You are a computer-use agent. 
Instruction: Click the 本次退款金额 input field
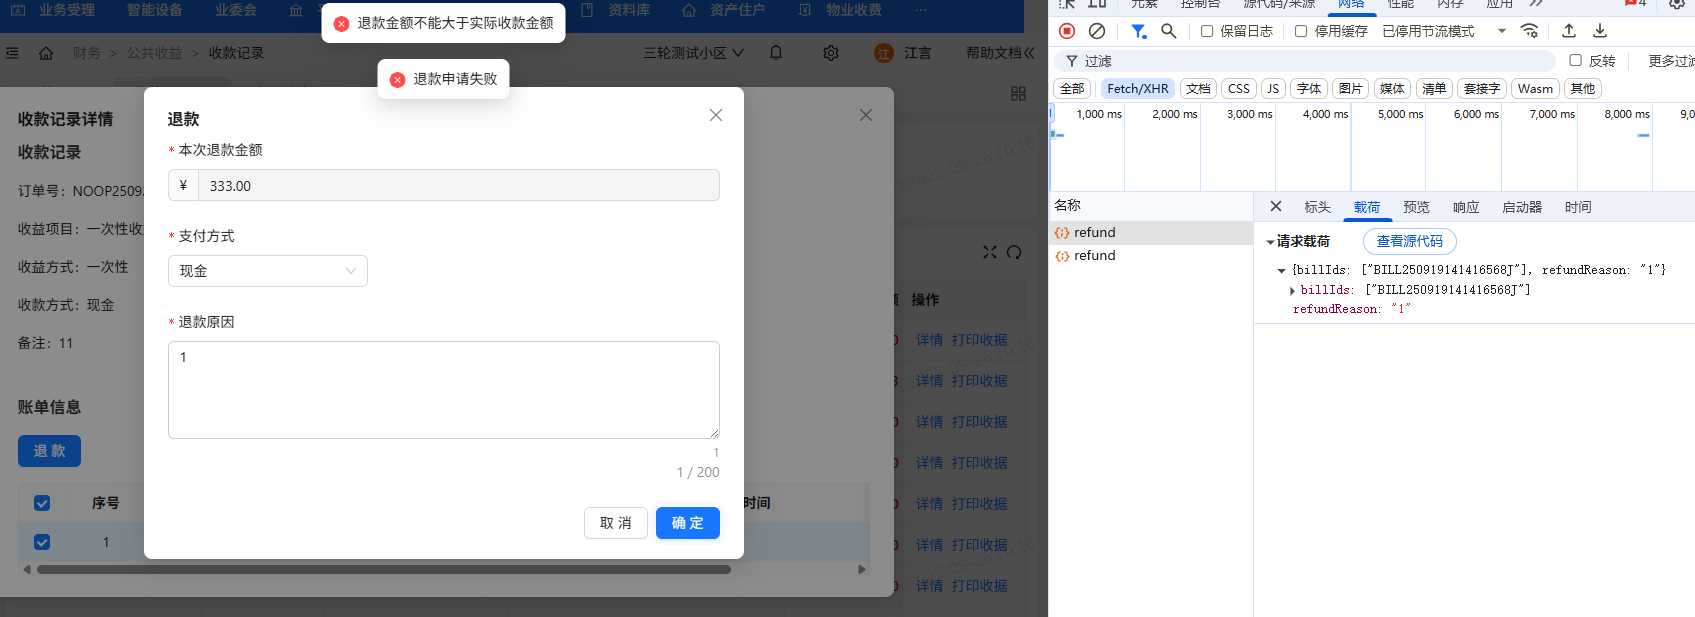click(459, 185)
